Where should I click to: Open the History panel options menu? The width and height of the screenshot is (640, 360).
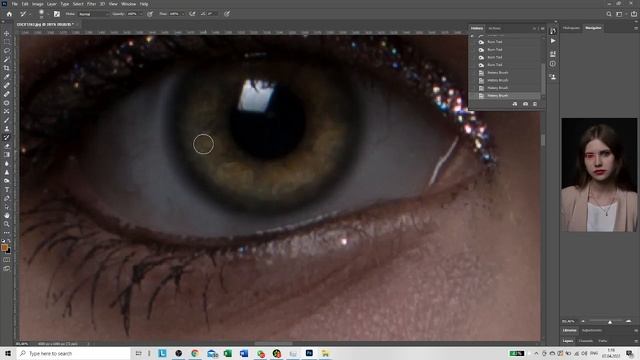point(542,29)
